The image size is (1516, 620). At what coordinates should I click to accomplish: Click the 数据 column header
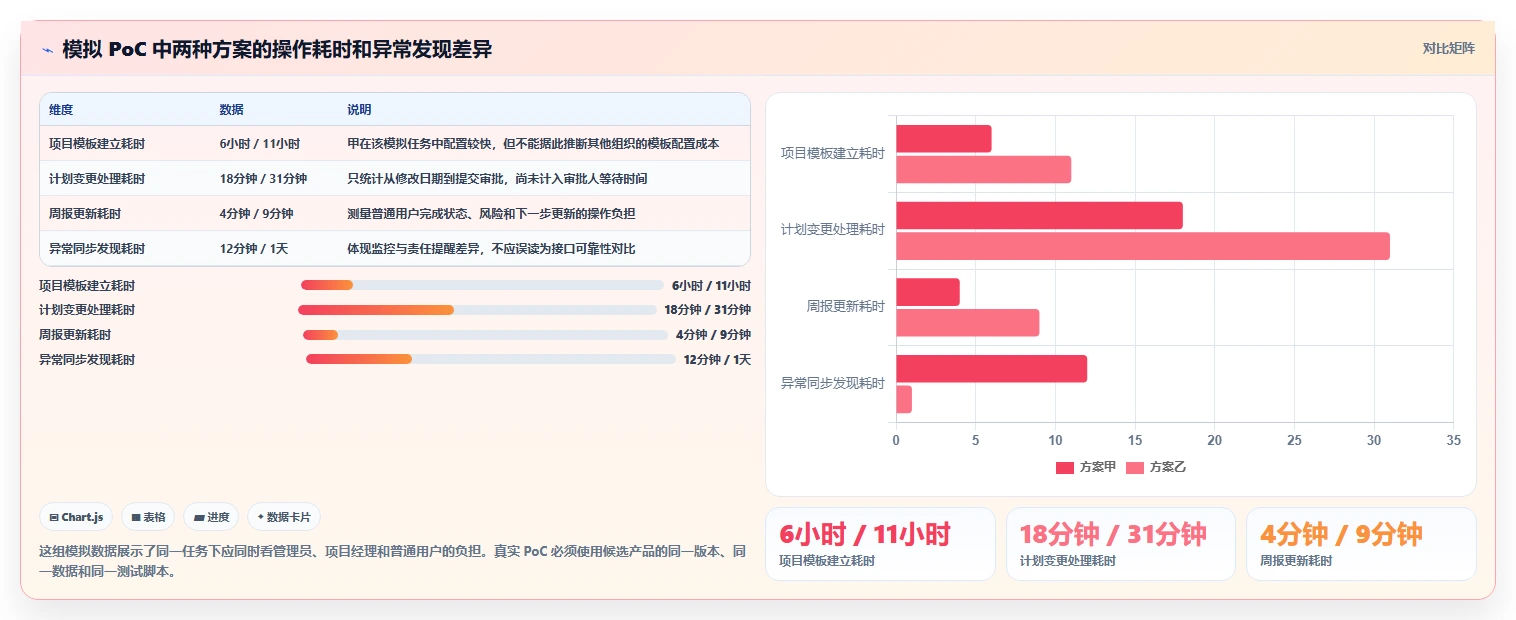click(x=232, y=110)
